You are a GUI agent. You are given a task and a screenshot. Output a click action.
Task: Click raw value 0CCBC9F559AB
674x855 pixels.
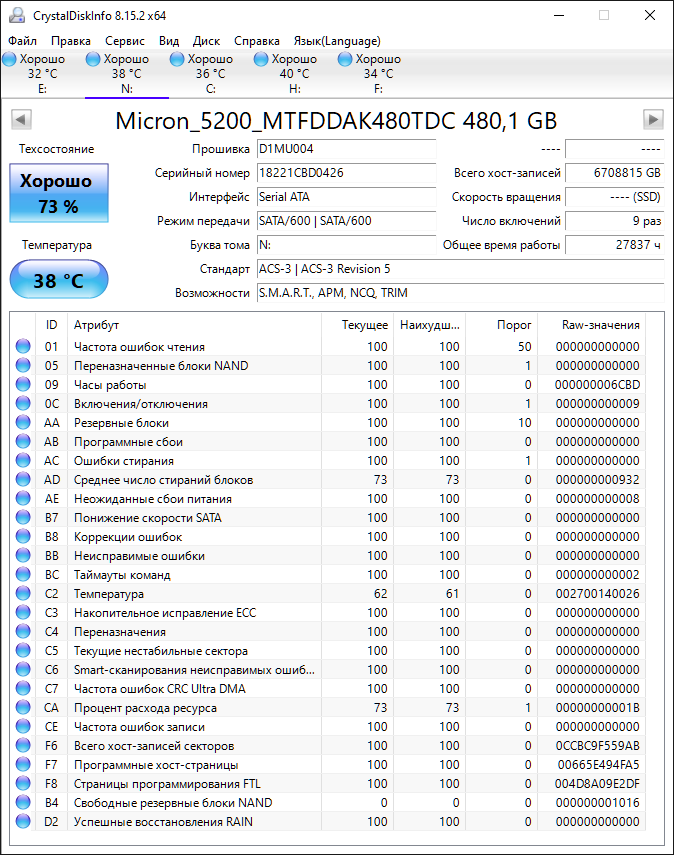pyautogui.click(x=597, y=745)
